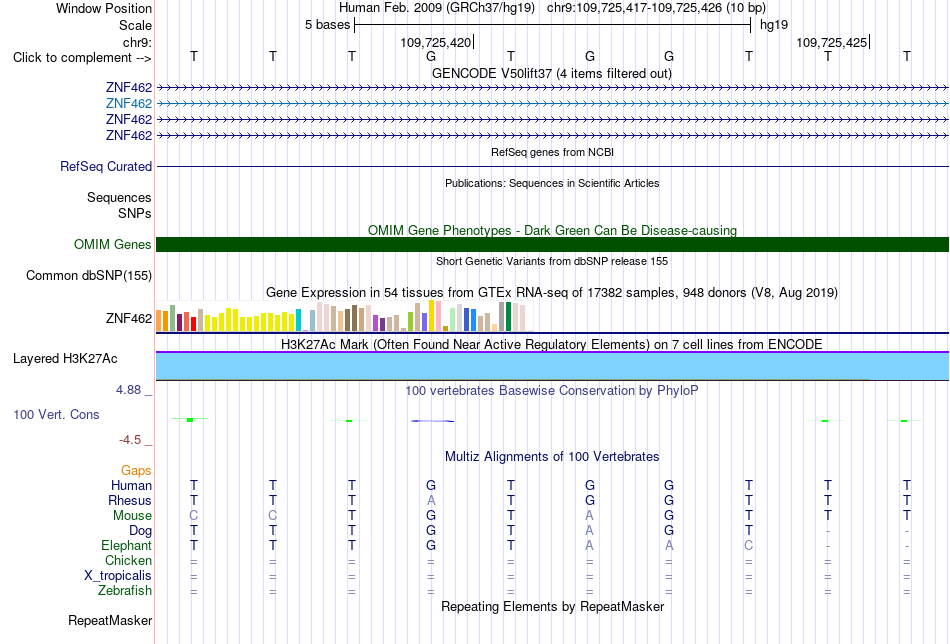The width and height of the screenshot is (950, 644).
Task: Click the Chicken species label
Action: (x=128, y=560)
